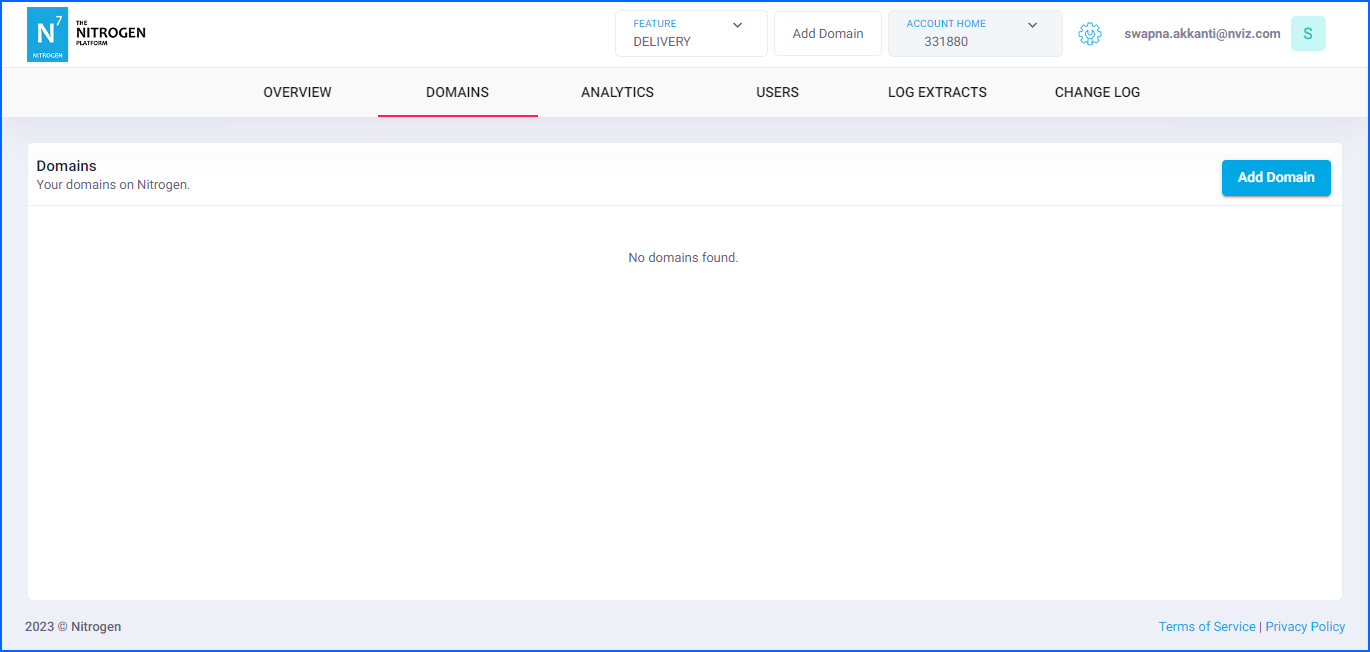
Task: Select the Domains tab
Action: (x=457, y=92)
